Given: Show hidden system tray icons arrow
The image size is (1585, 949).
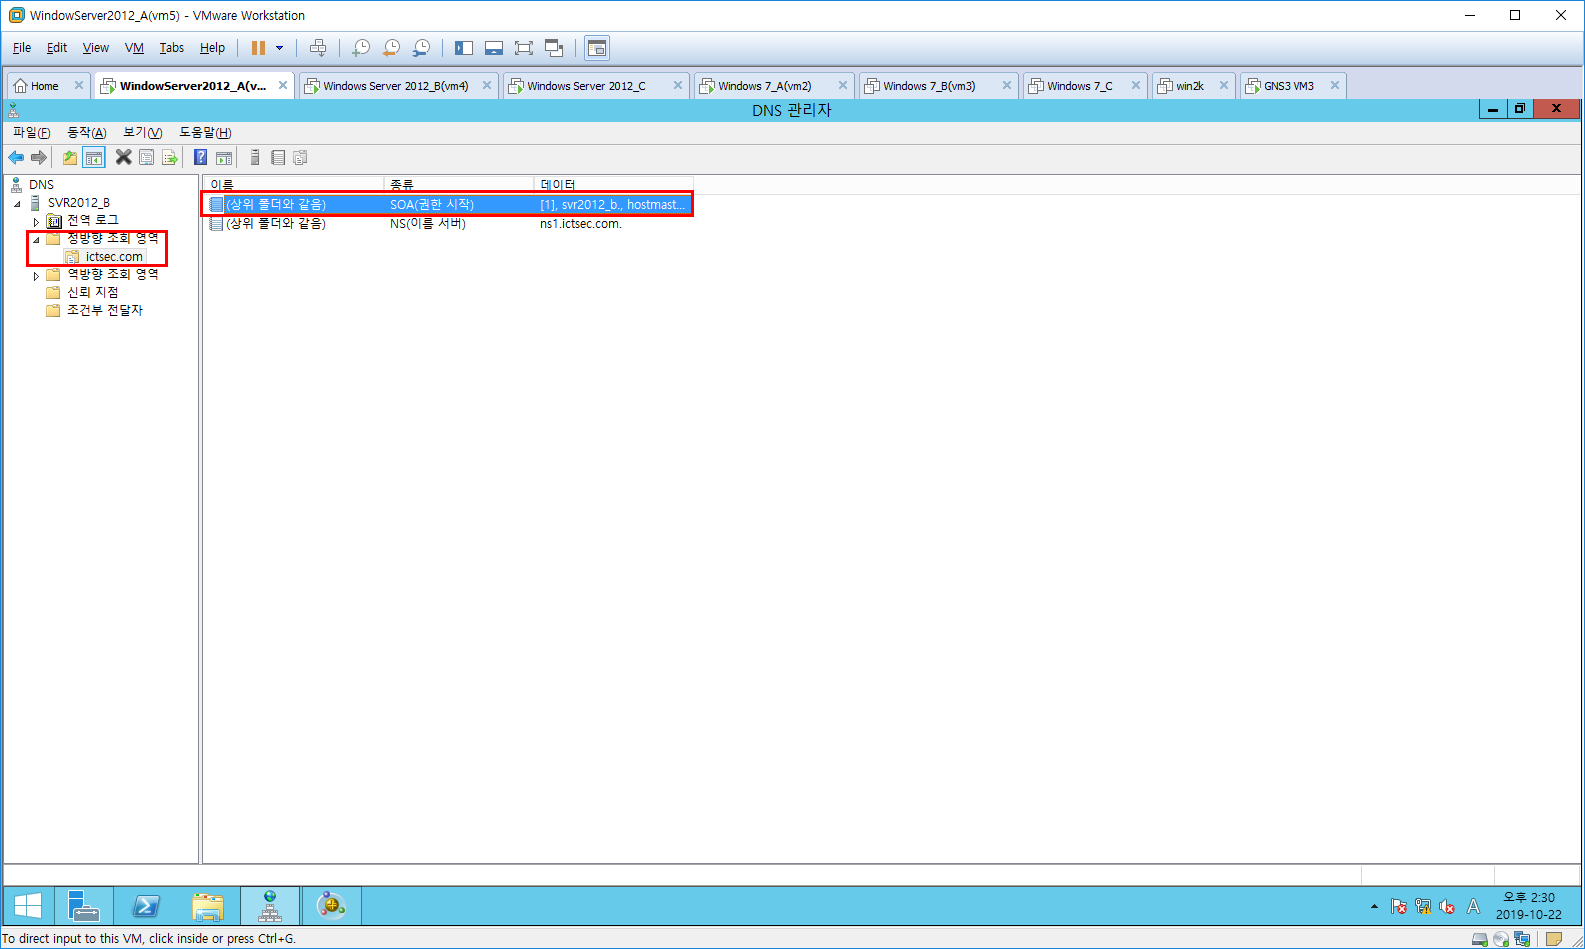Looking at the screenshot, I should coord(1374,906).
